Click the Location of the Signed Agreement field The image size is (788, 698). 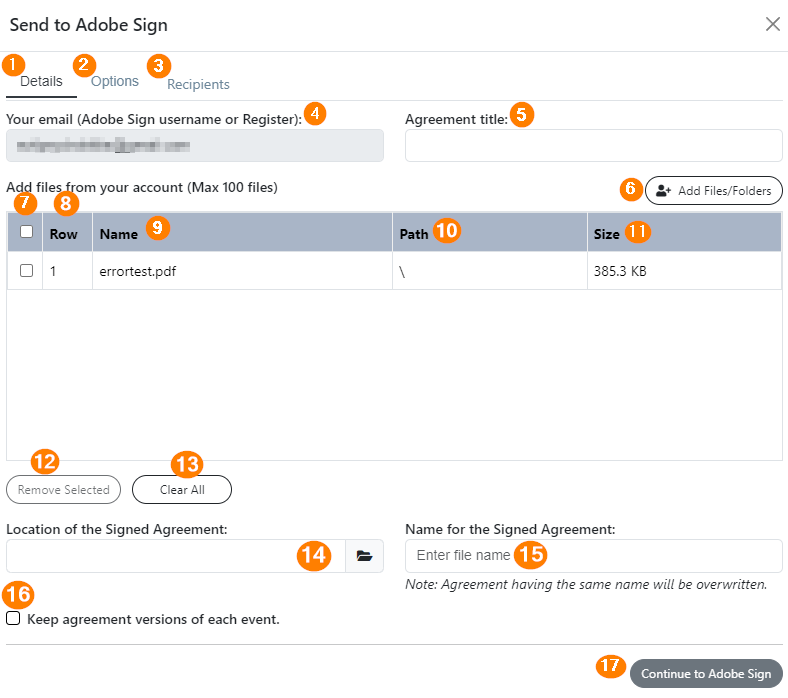(x=176, y=556)
